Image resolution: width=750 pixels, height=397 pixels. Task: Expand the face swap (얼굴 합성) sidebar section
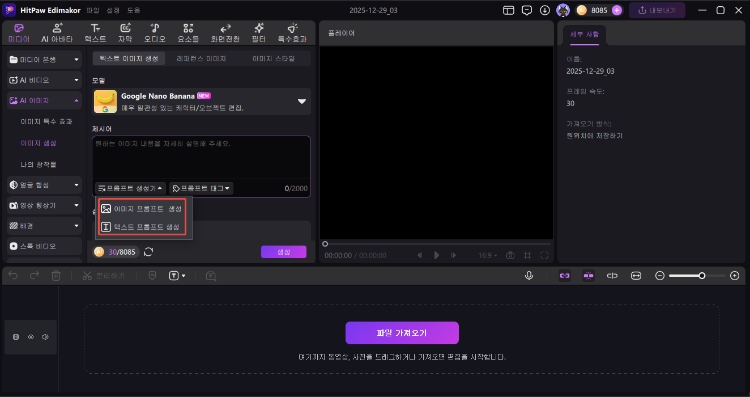pos(44,185)
